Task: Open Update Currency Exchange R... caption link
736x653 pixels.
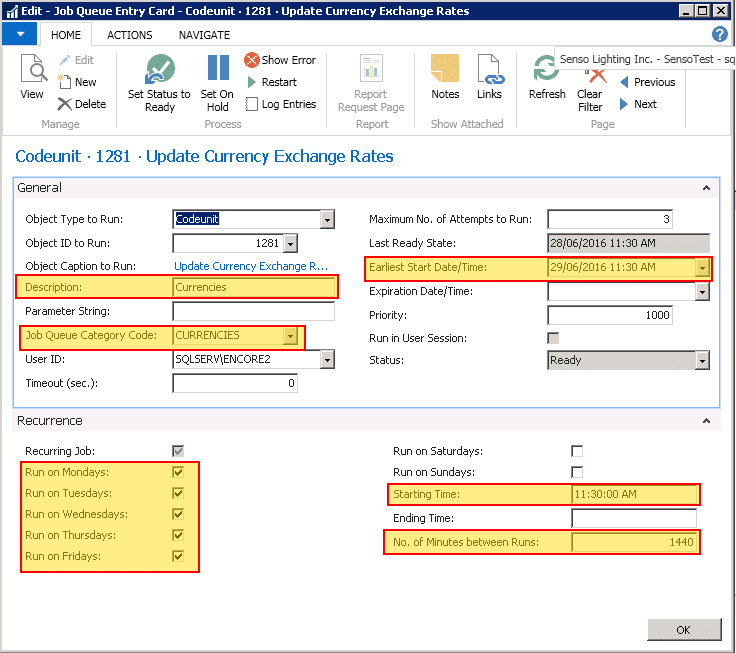Action: (x=251, y=266)
